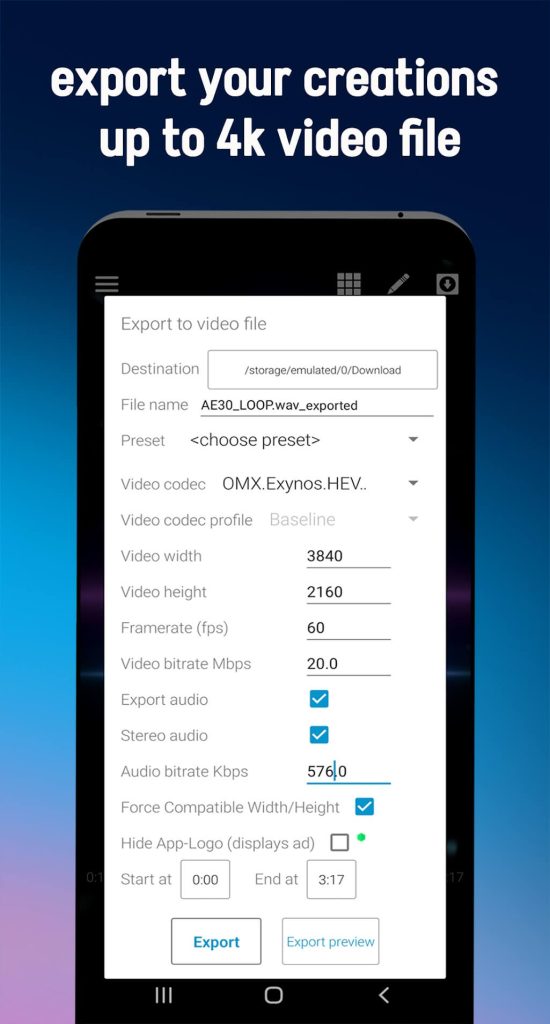Open the choose preset dropdown
This screenshot has width=550, height=1024.
(x=304, y=440)
